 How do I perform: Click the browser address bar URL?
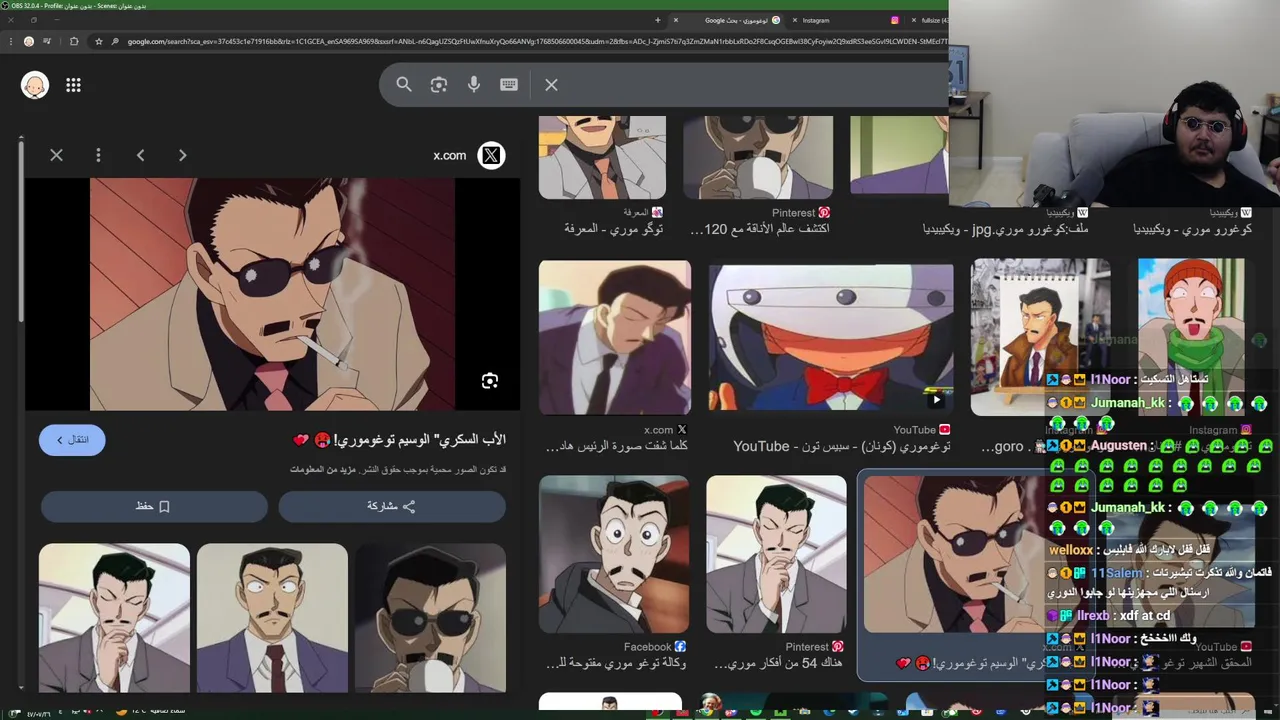535,42
